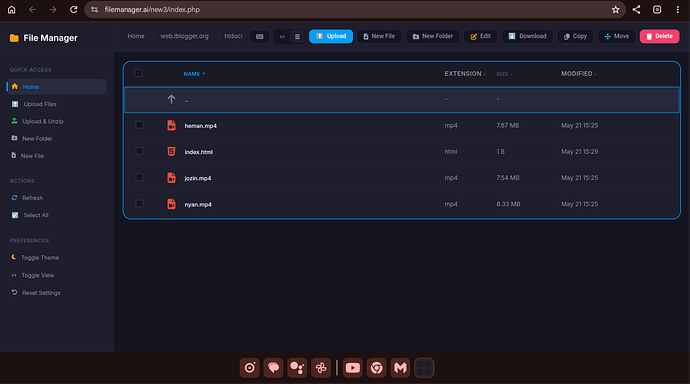Click Select All in sidebar actions
Image resolution: width=690 pixels, height=384 pixels.
[36, 215]
